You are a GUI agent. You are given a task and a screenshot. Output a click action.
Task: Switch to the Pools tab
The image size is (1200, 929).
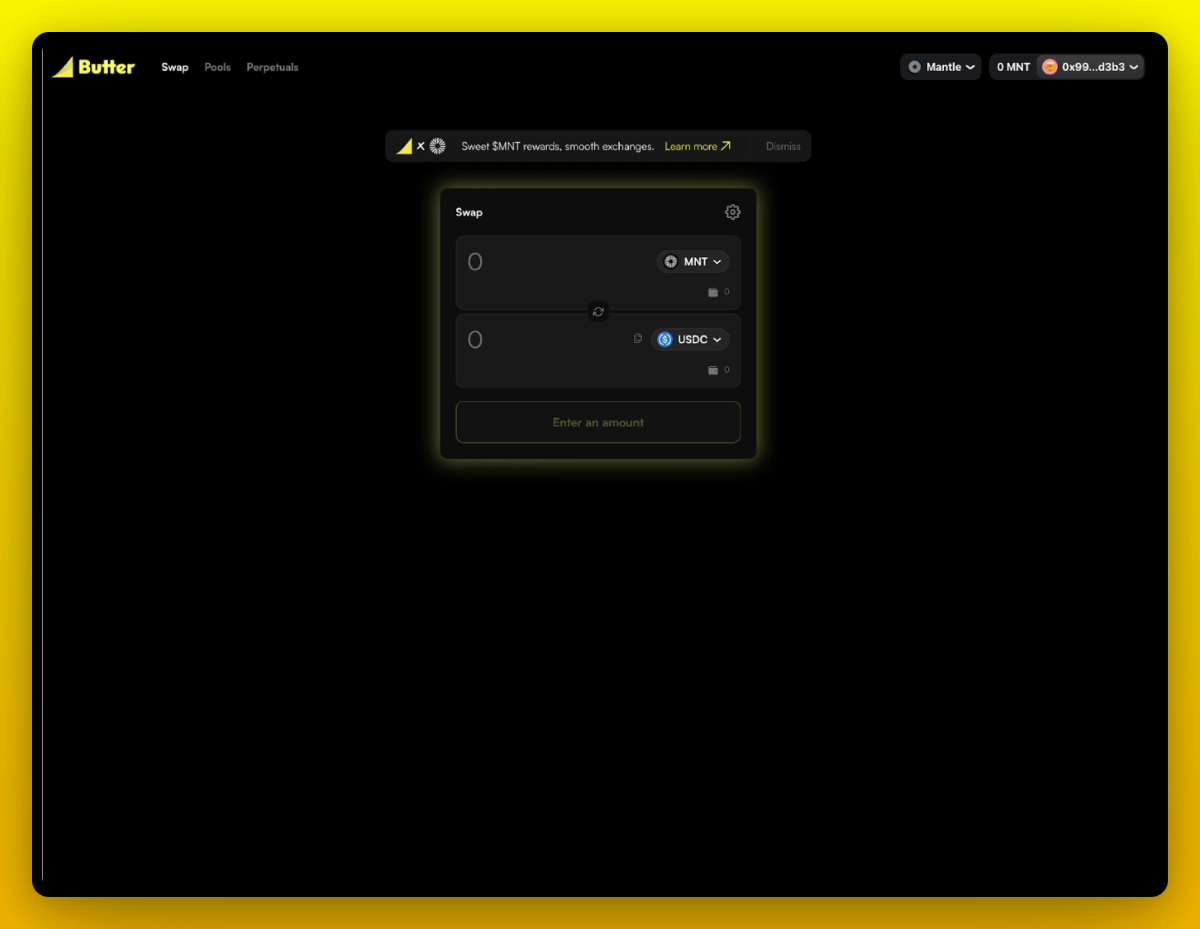tap(217, 67)
